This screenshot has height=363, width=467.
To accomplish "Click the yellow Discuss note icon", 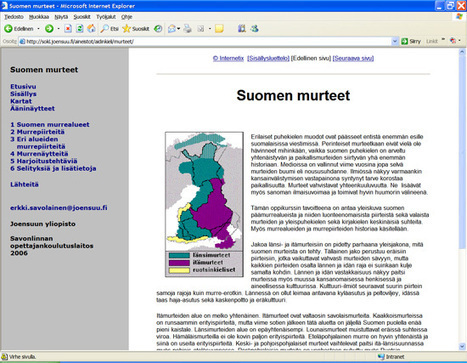I will (x=219, y=29).
